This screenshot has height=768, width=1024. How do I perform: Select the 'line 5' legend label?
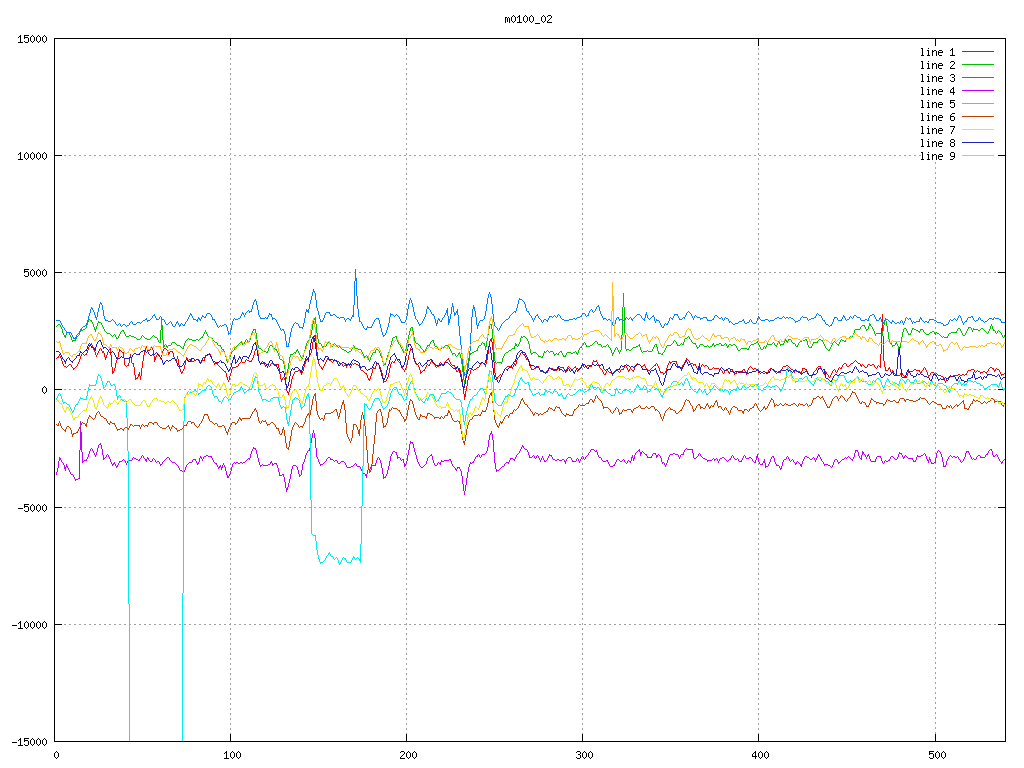click(x=937, y=104)
